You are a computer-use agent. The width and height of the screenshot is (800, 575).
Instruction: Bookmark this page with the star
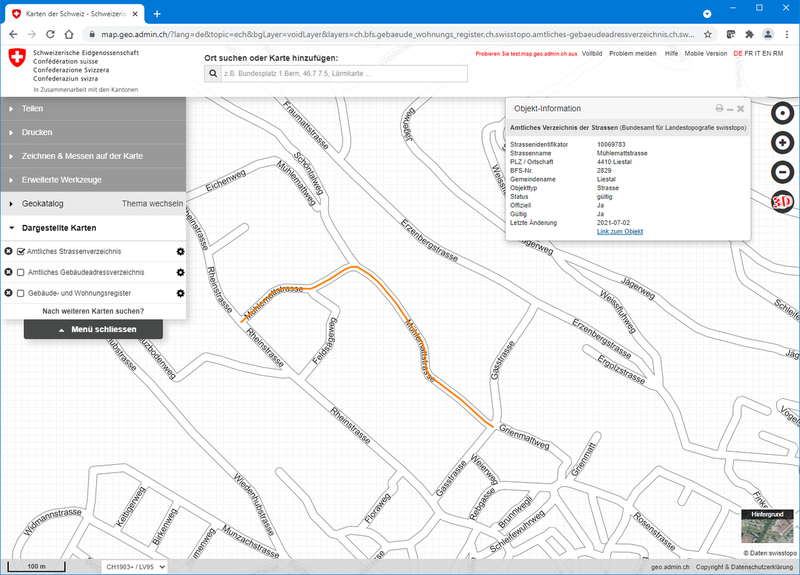(x=708, y=34)
